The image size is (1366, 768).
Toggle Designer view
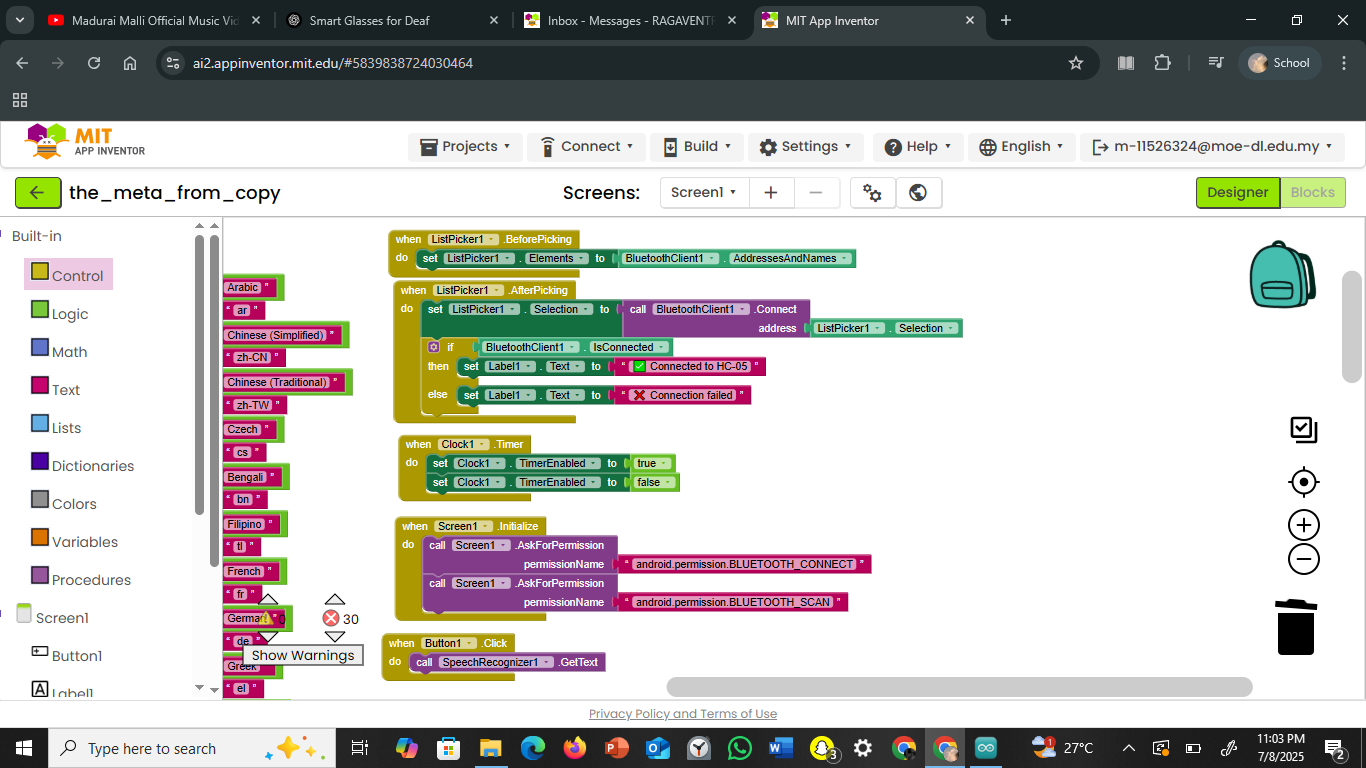[1237, 193]
